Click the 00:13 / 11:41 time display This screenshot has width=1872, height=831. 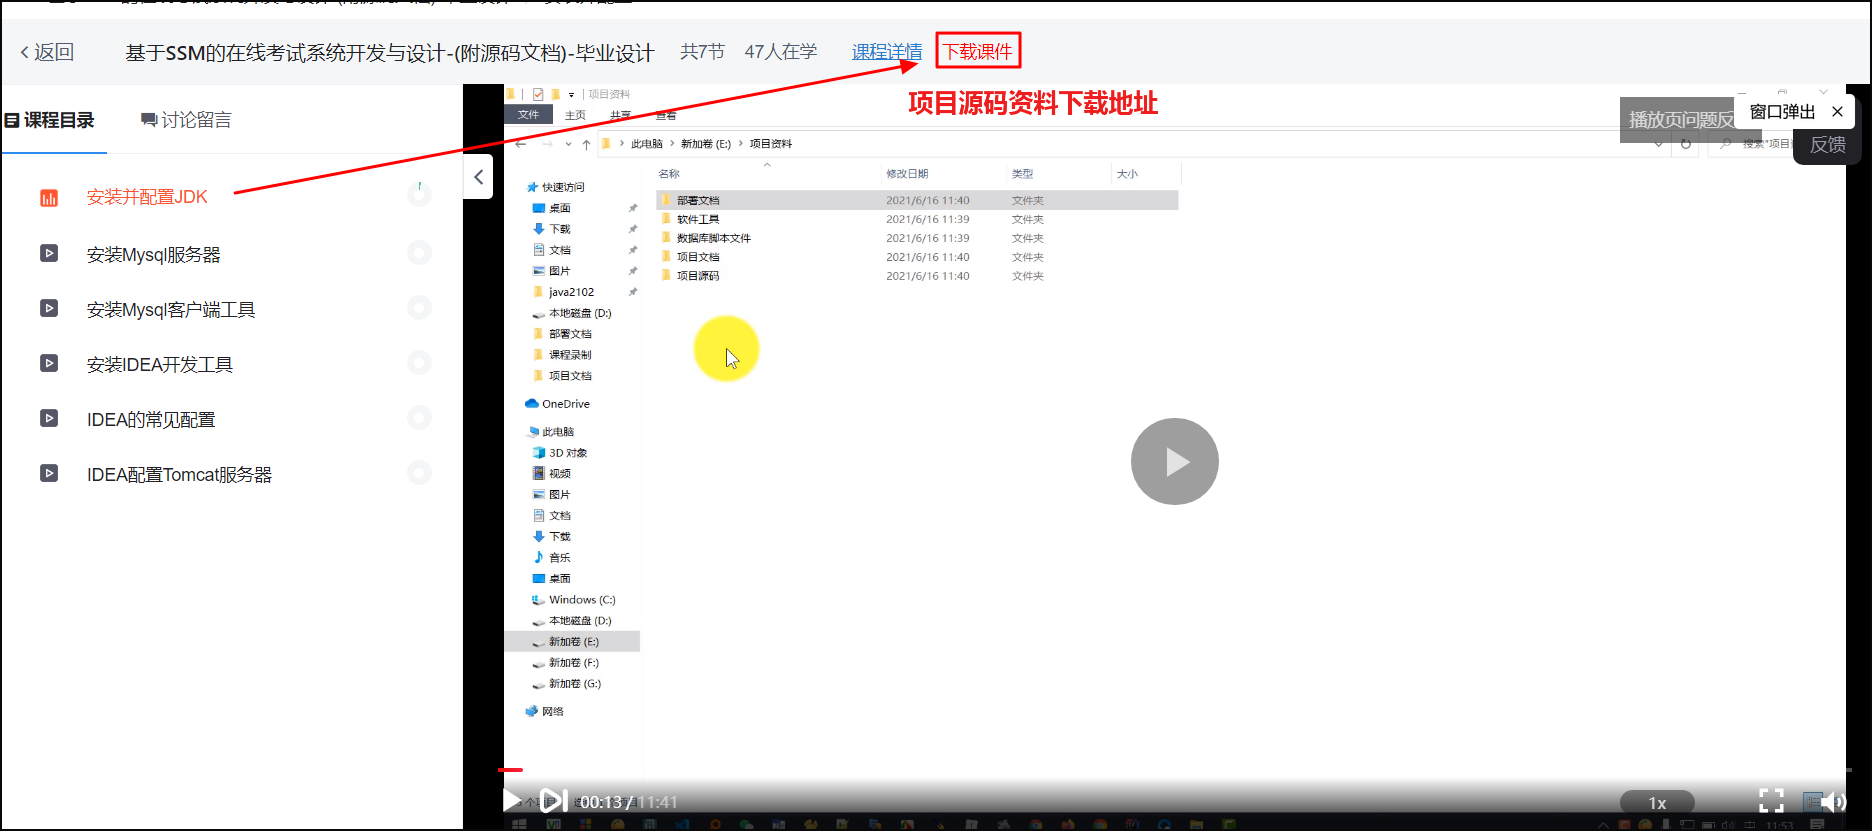coord(629,802)
